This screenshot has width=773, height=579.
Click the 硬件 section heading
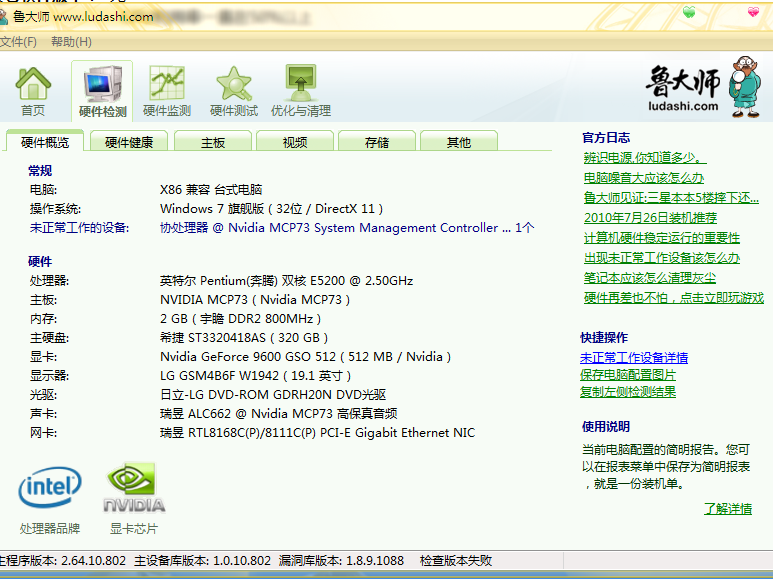pos(40,262)
